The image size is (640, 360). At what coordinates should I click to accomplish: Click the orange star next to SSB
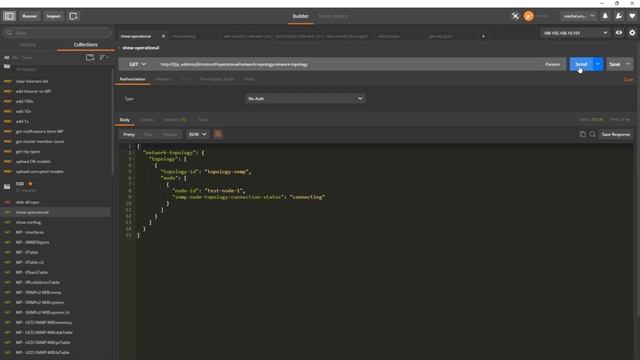[30, 184]
